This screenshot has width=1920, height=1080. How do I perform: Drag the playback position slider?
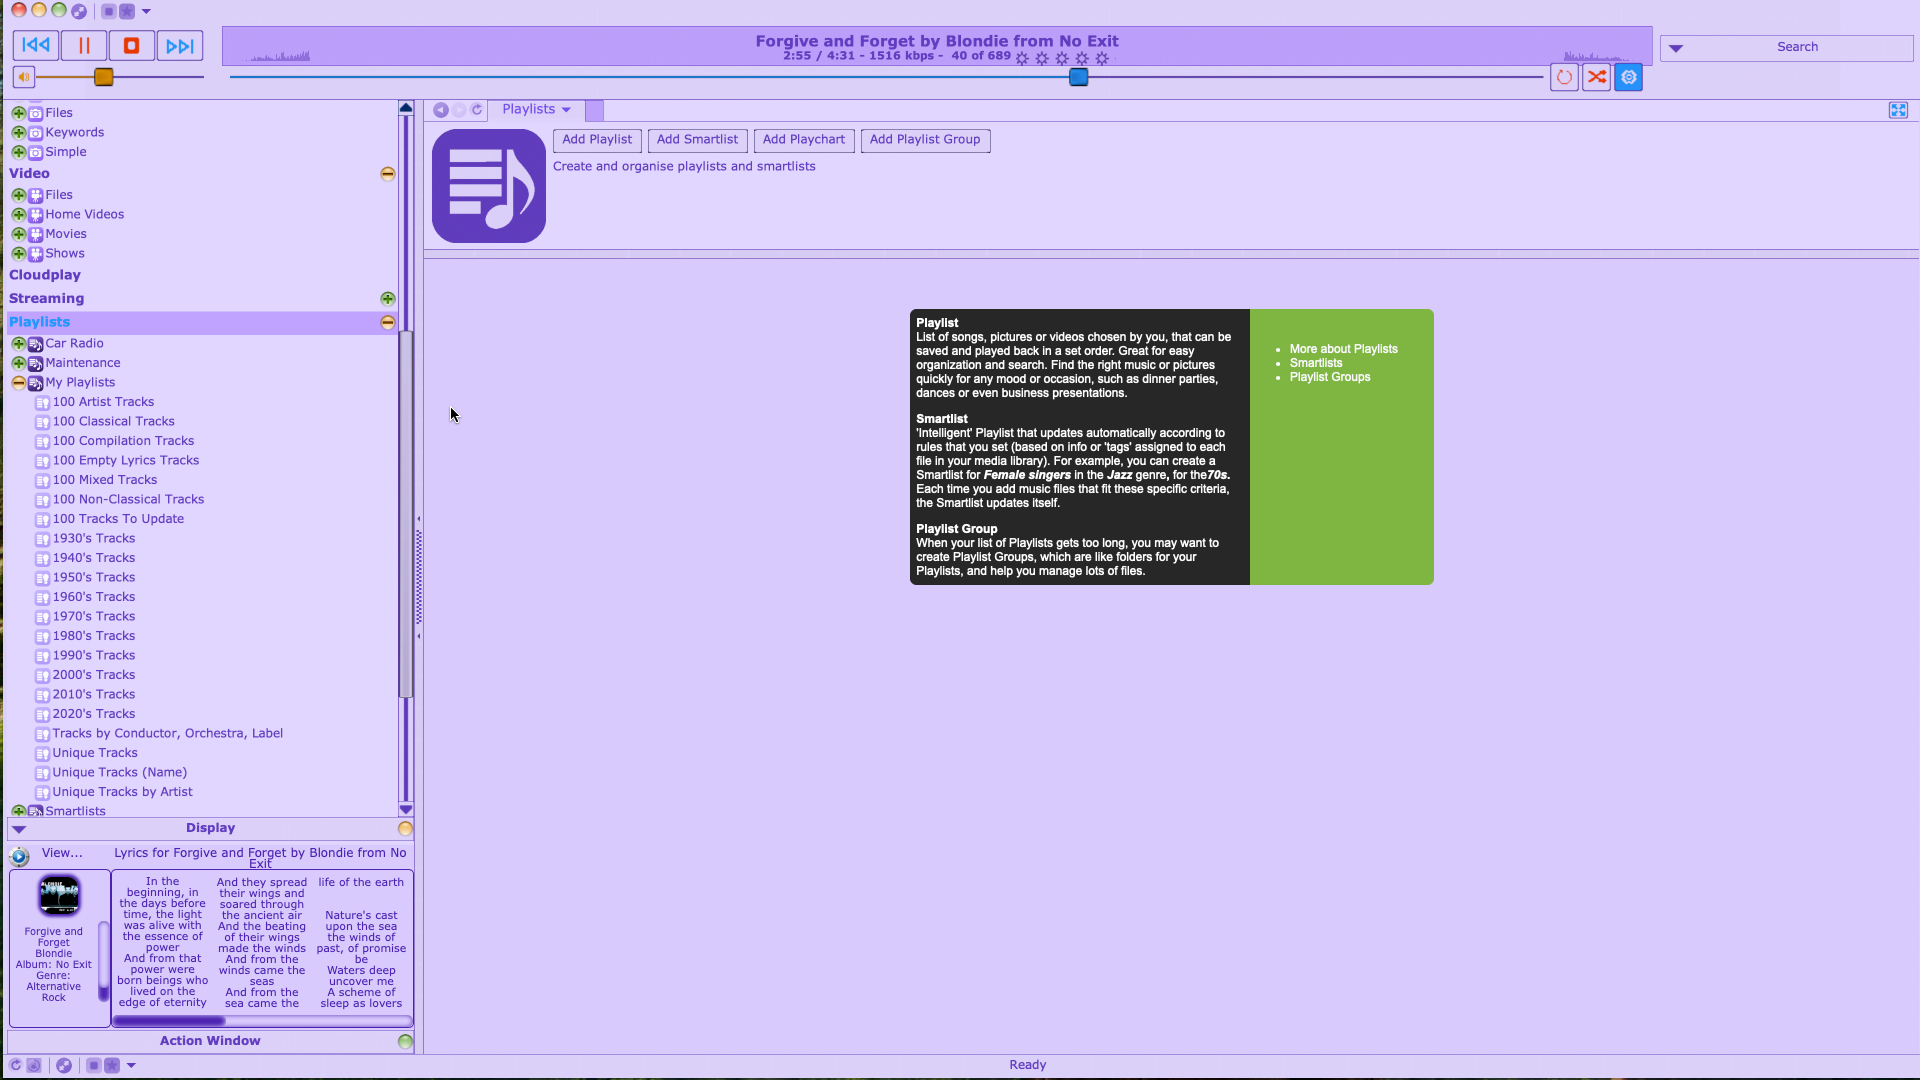coord(1079,78)
